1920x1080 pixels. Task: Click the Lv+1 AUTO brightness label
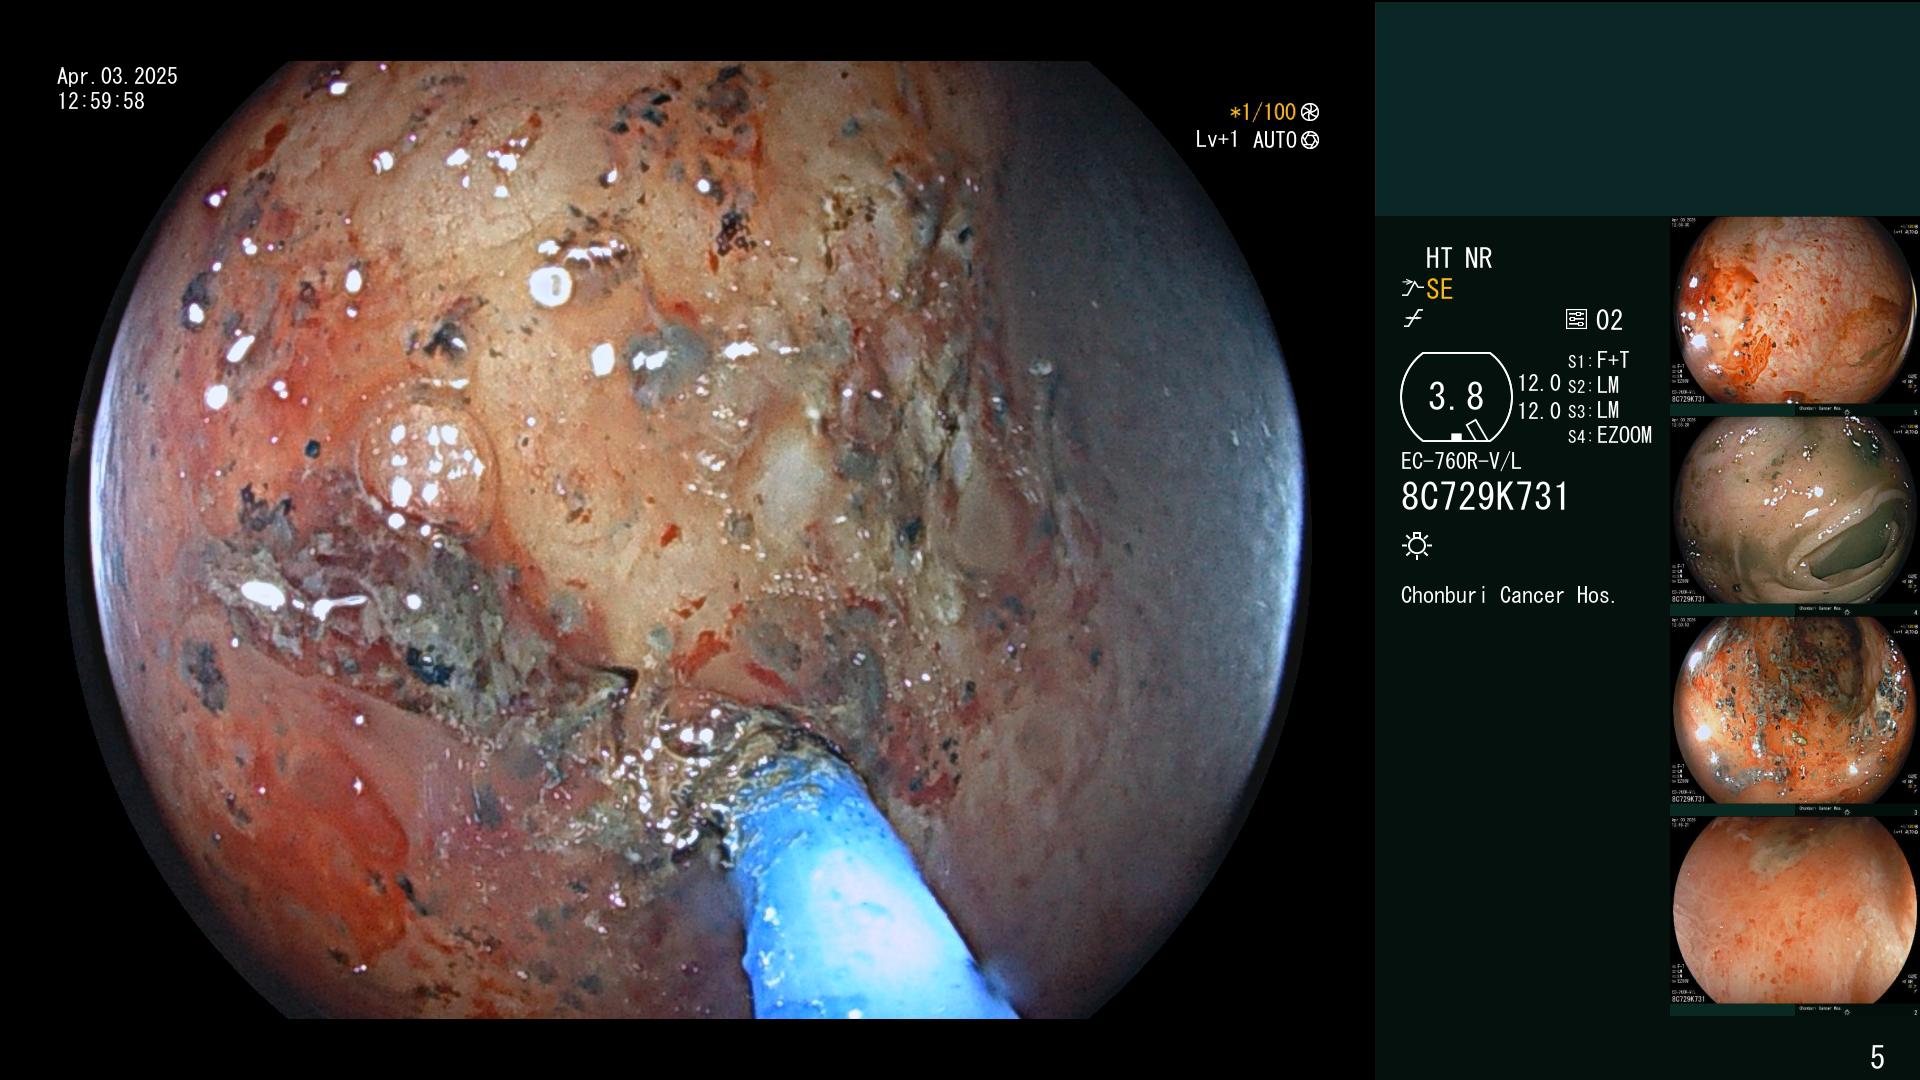[1246, 140]
